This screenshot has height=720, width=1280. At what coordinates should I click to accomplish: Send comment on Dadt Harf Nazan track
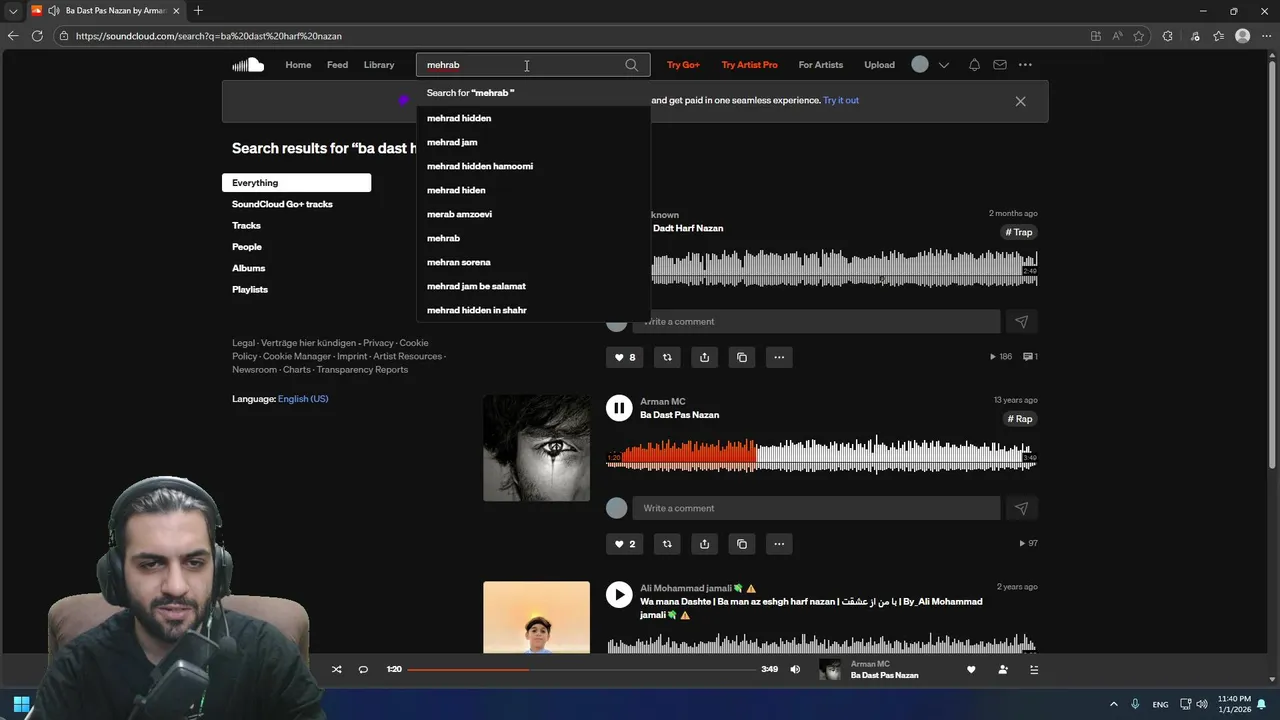pos(1021,322)
